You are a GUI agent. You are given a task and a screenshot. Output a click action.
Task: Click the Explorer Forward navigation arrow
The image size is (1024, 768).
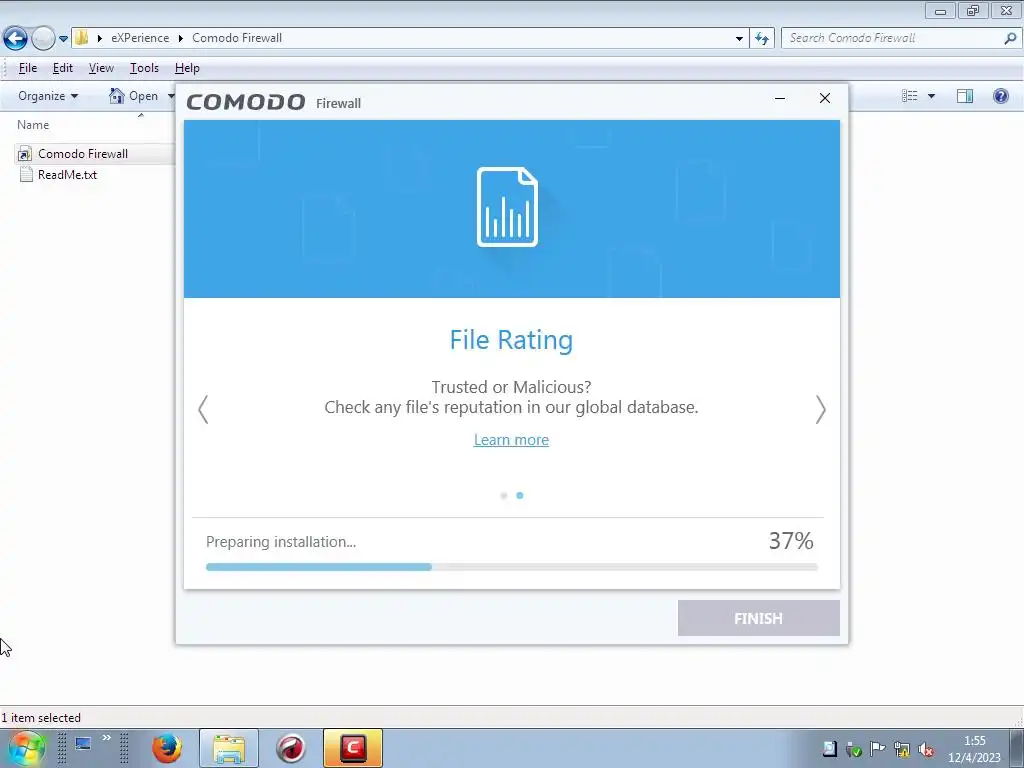pyautogui.click(x=43, y=38)
